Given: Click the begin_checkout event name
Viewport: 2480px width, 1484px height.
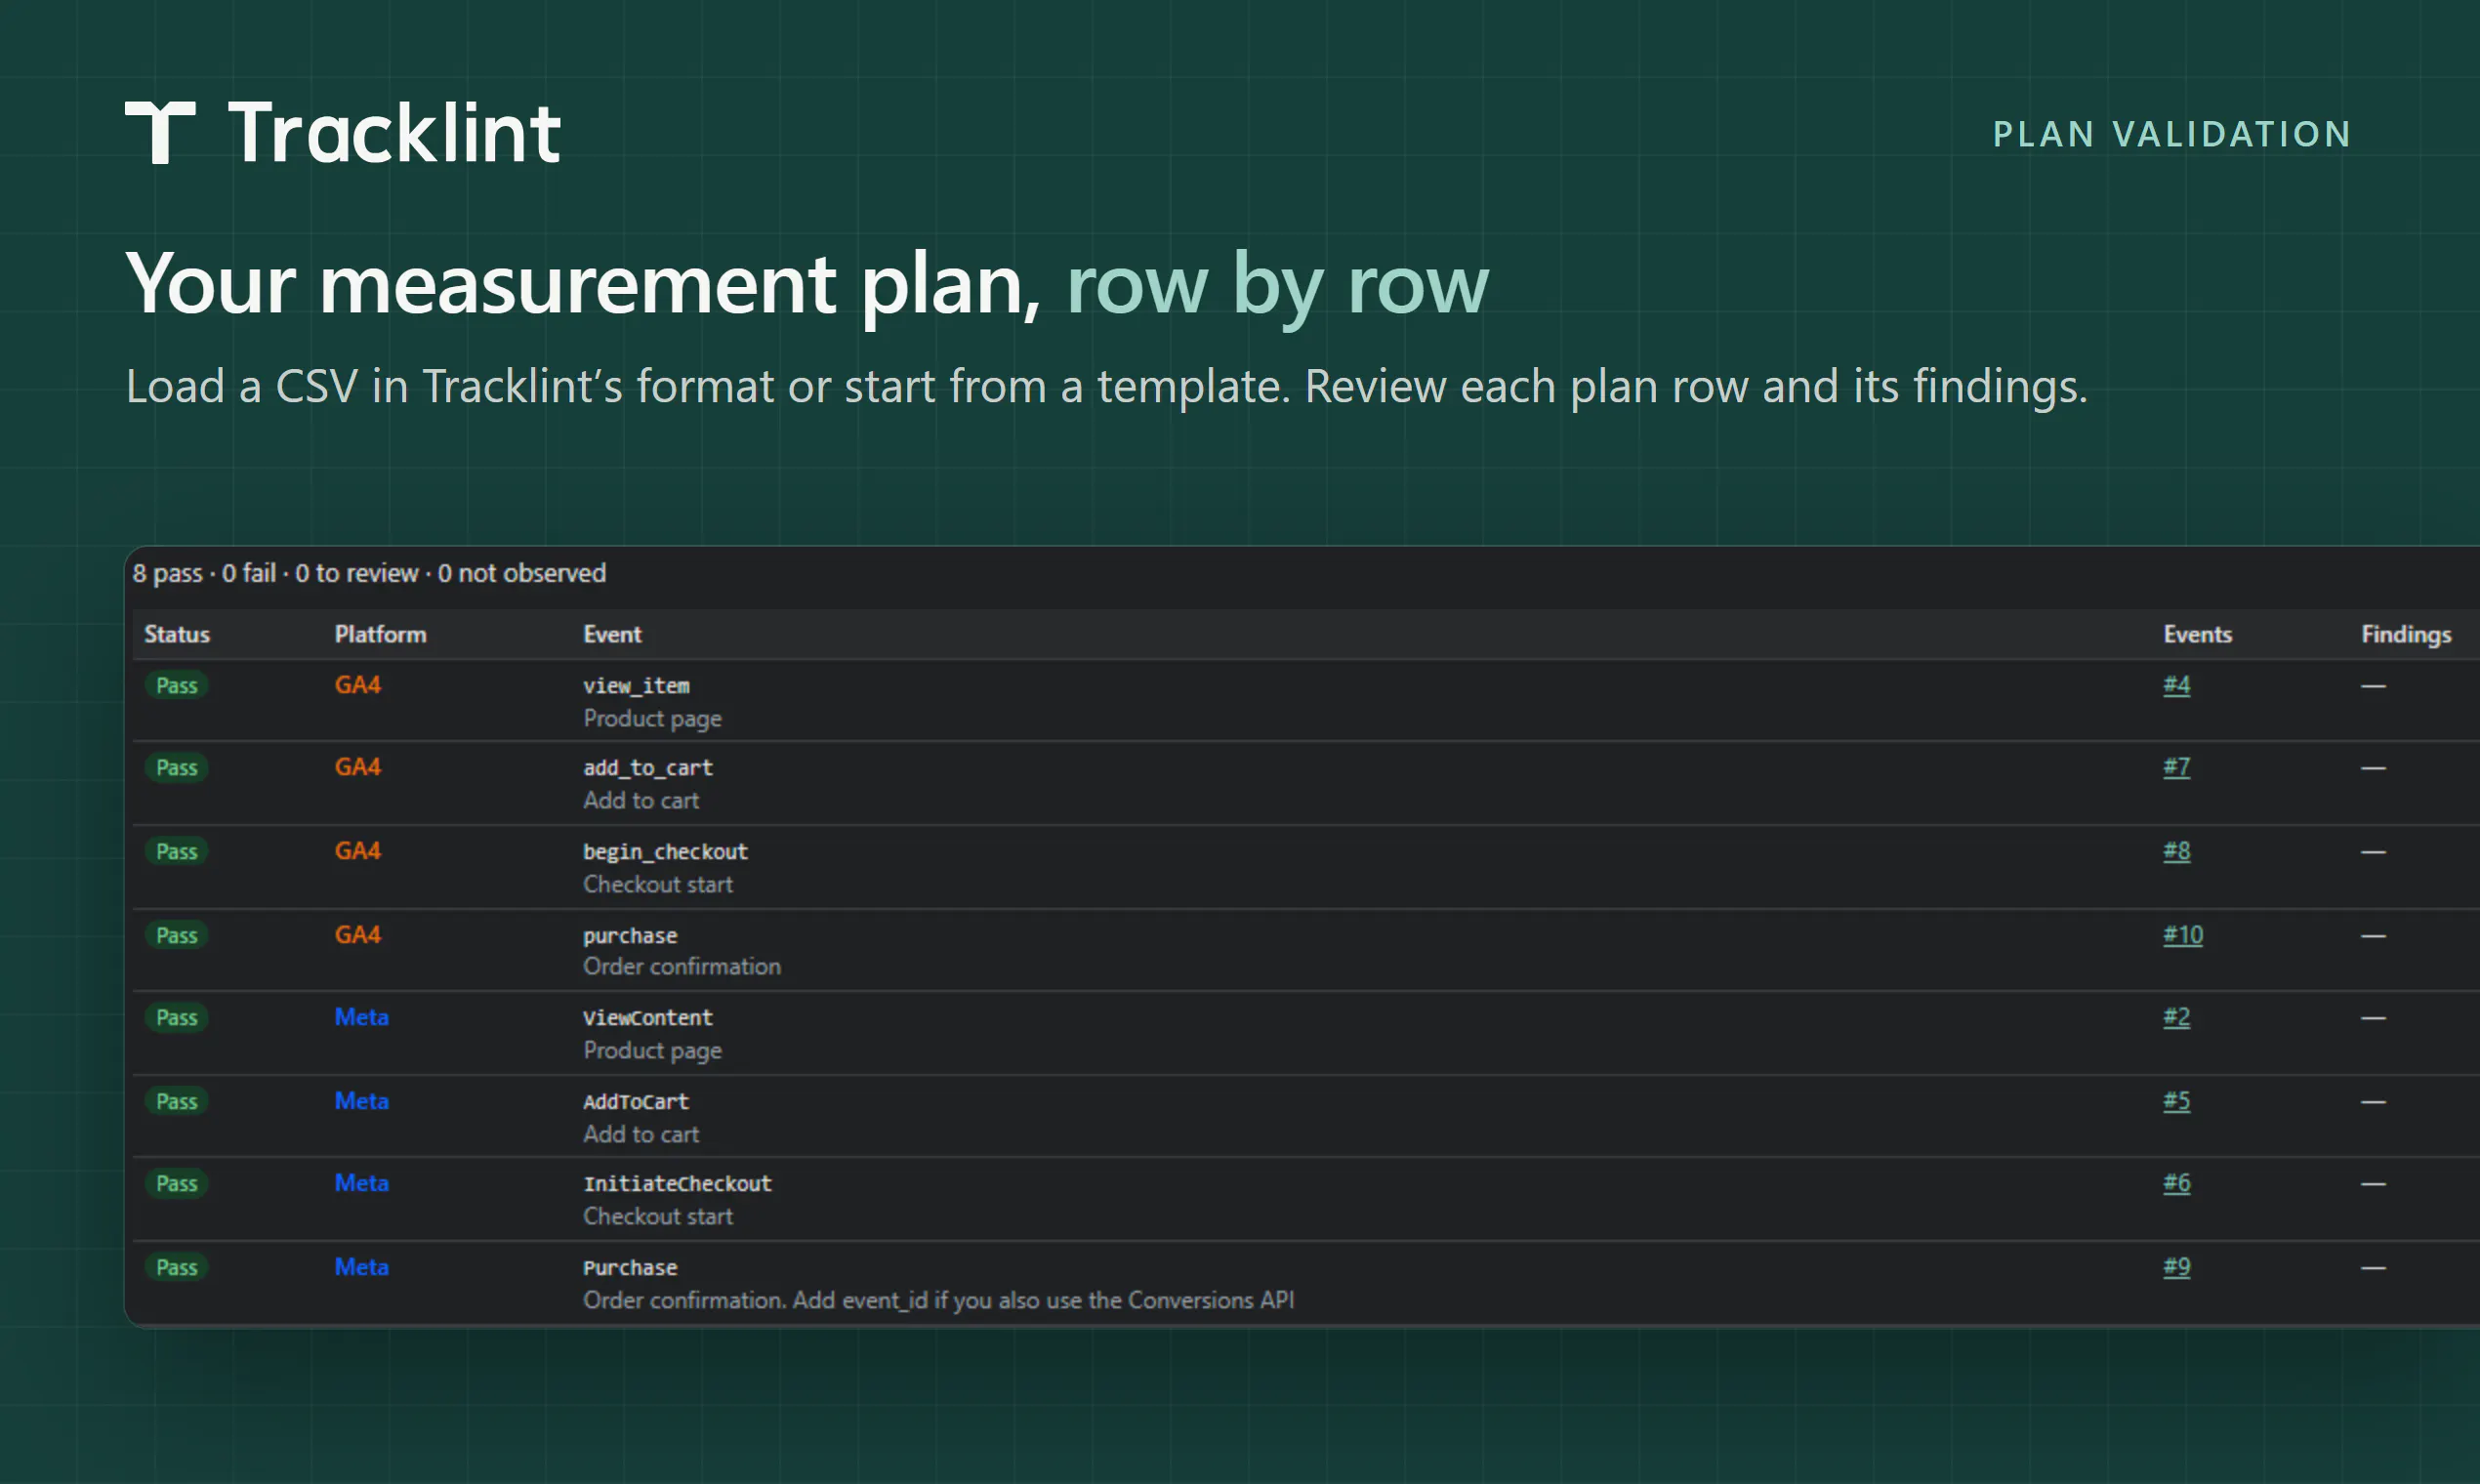Looking at the screenshot, I should click(x=665, y=852).
